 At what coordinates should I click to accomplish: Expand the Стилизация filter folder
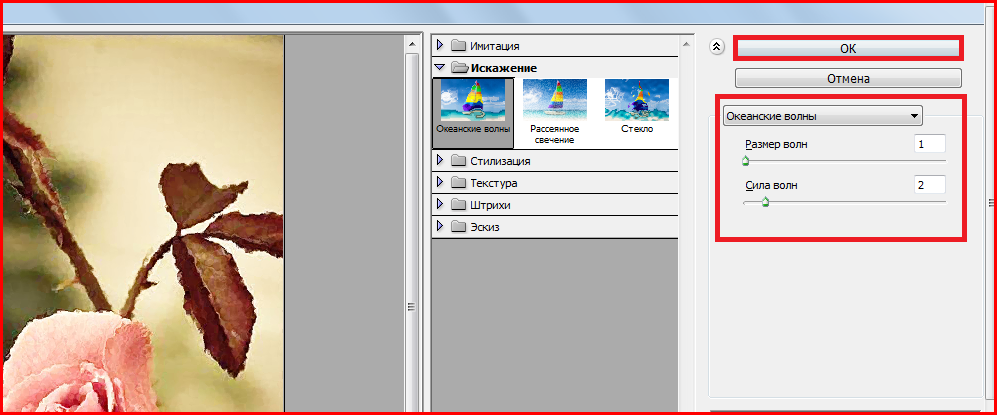coord(439,160)
